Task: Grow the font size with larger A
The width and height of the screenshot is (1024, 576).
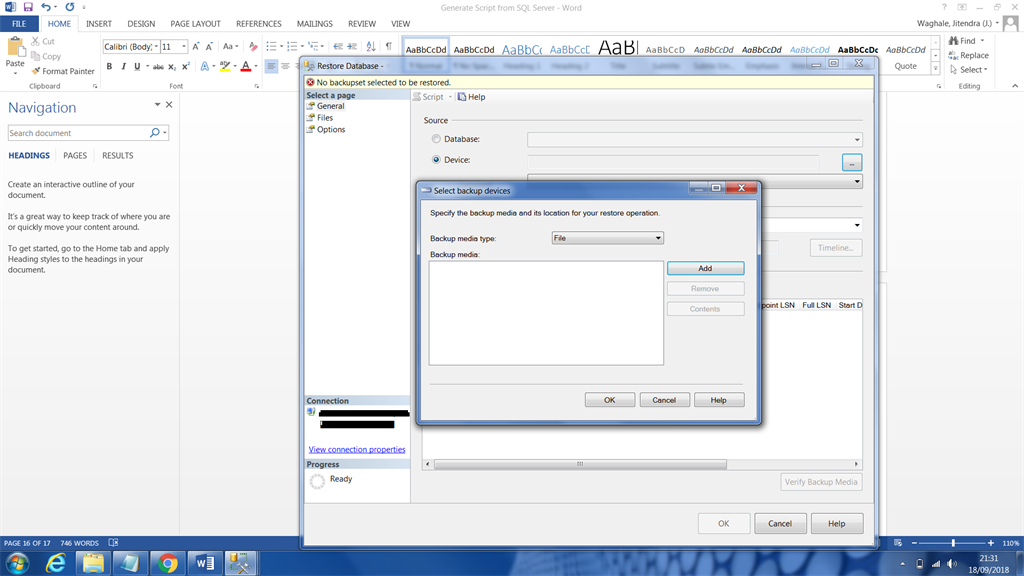Action: pyautogui.click(x=195, y=46)
